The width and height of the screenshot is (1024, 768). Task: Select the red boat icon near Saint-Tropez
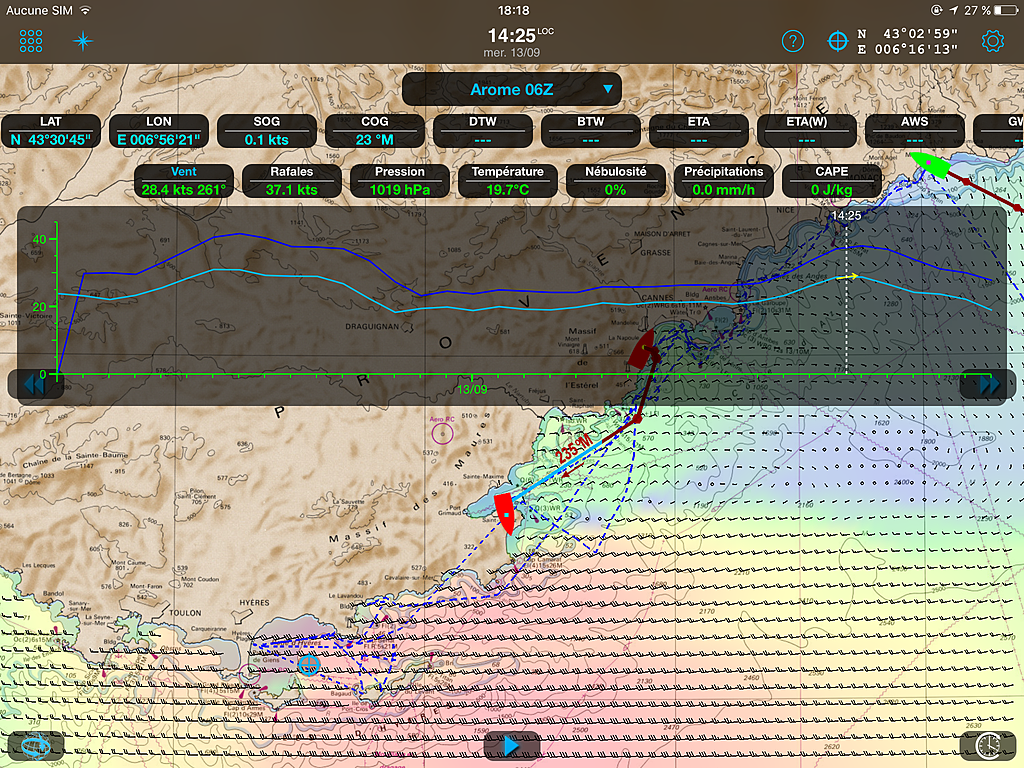(505, 515)
